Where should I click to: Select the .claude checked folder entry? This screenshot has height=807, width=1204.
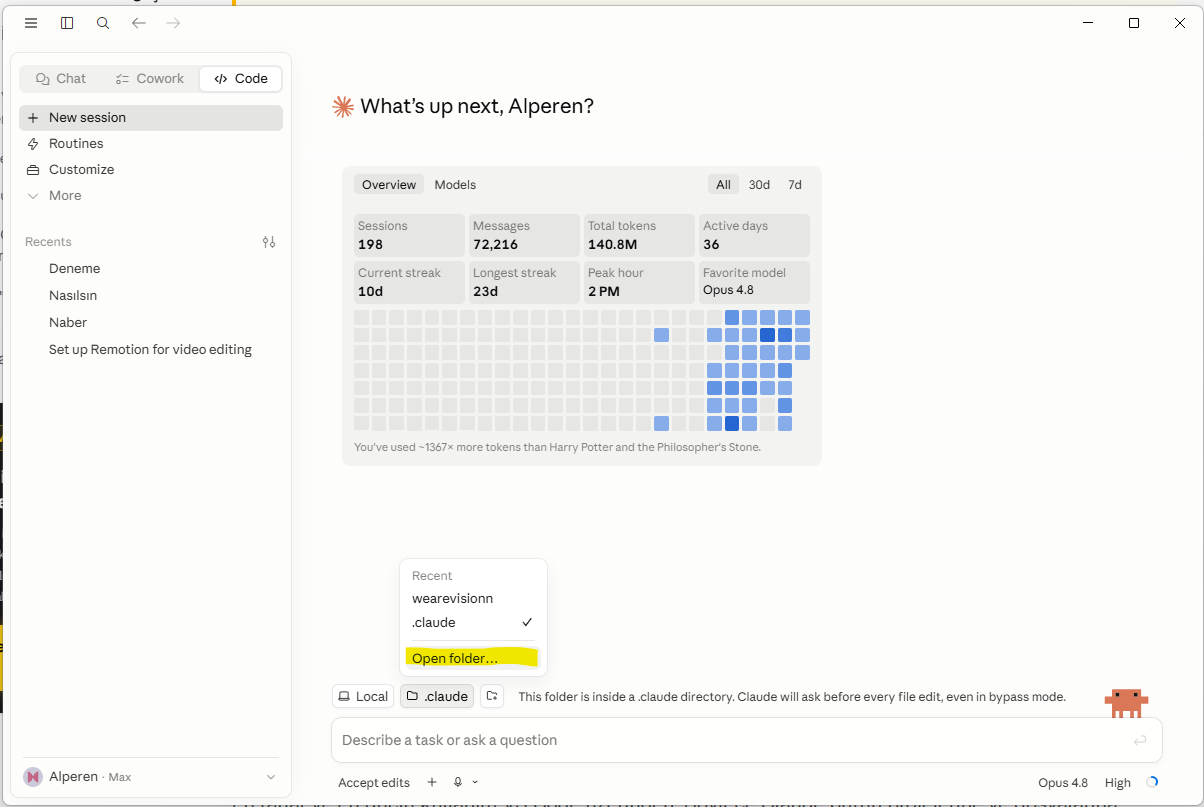[x=473, y=622]
